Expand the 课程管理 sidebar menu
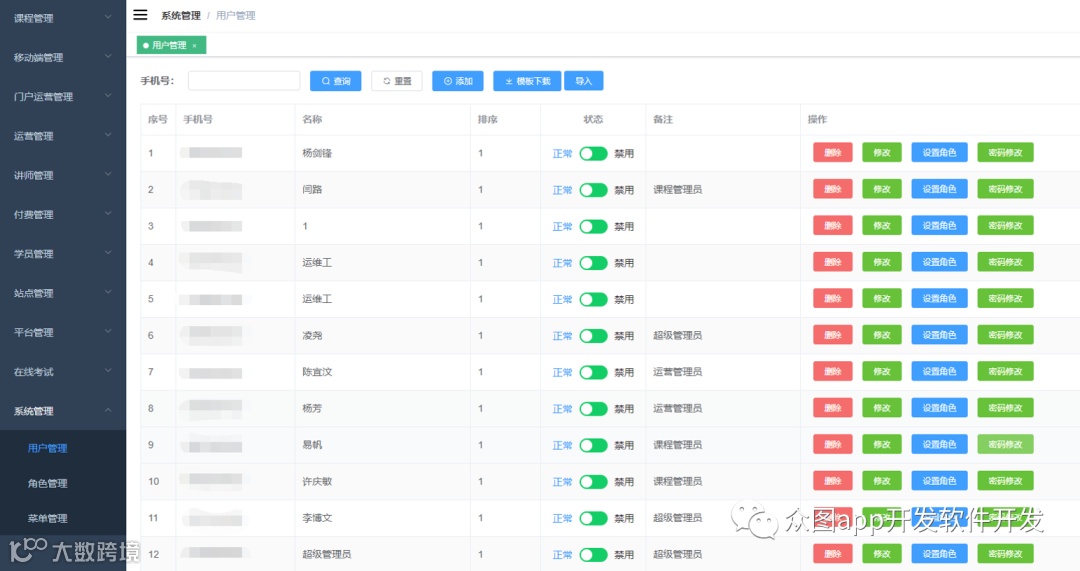The image size is (1080, 571). tap(63, 18)
